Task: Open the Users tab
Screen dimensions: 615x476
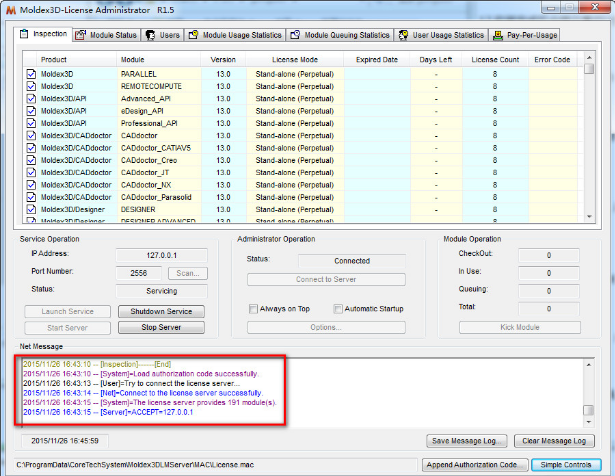Action: 163,35
